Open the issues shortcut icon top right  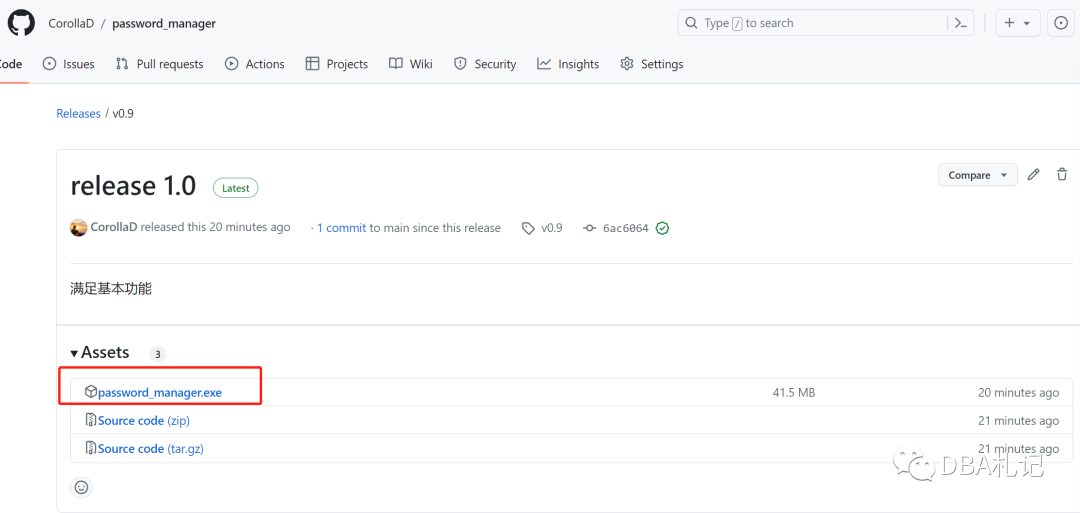pos(1061,23)
